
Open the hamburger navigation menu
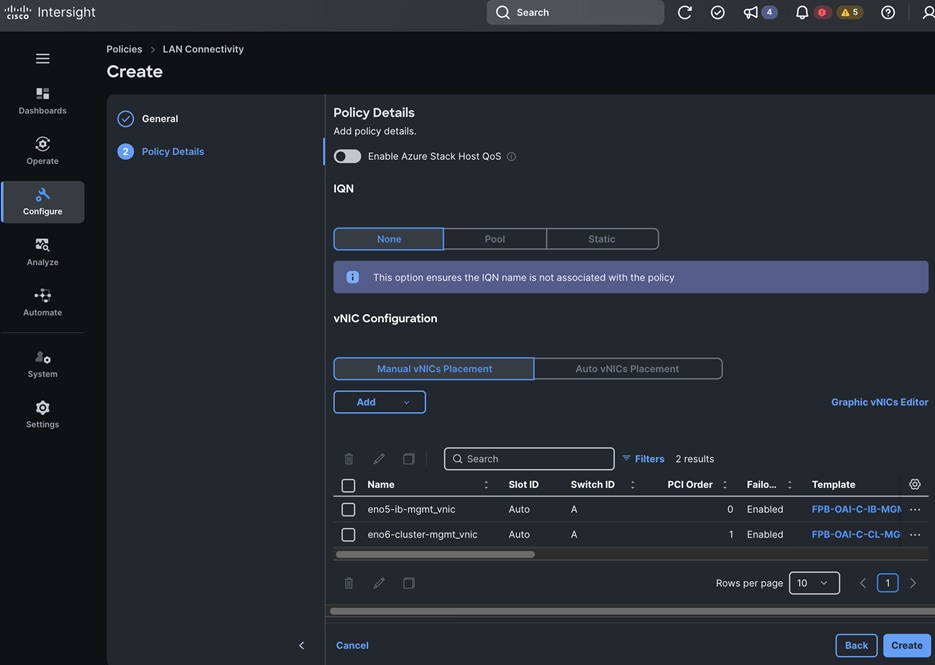(x=42, y=58)
